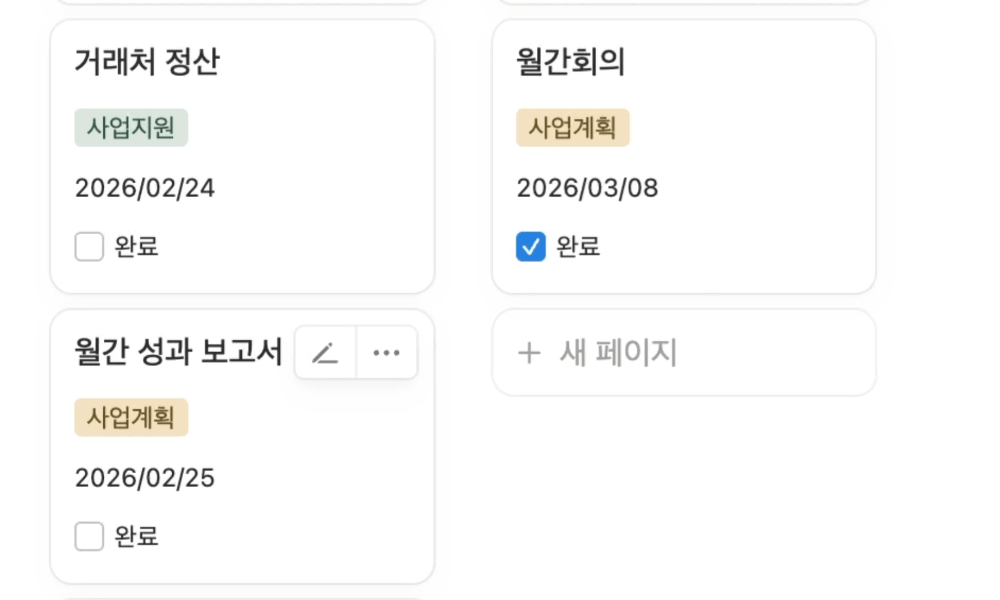Image resolution: width=1000 pixels, height=600 pixels.
Task: Click the pencil edit icon on 월간 성과 보고서
Action: (x=325, y=353)
